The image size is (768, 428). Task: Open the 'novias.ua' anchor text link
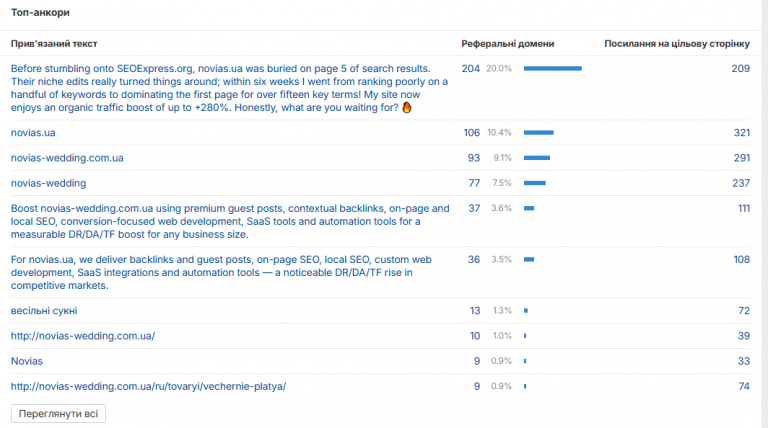[33, 133]
